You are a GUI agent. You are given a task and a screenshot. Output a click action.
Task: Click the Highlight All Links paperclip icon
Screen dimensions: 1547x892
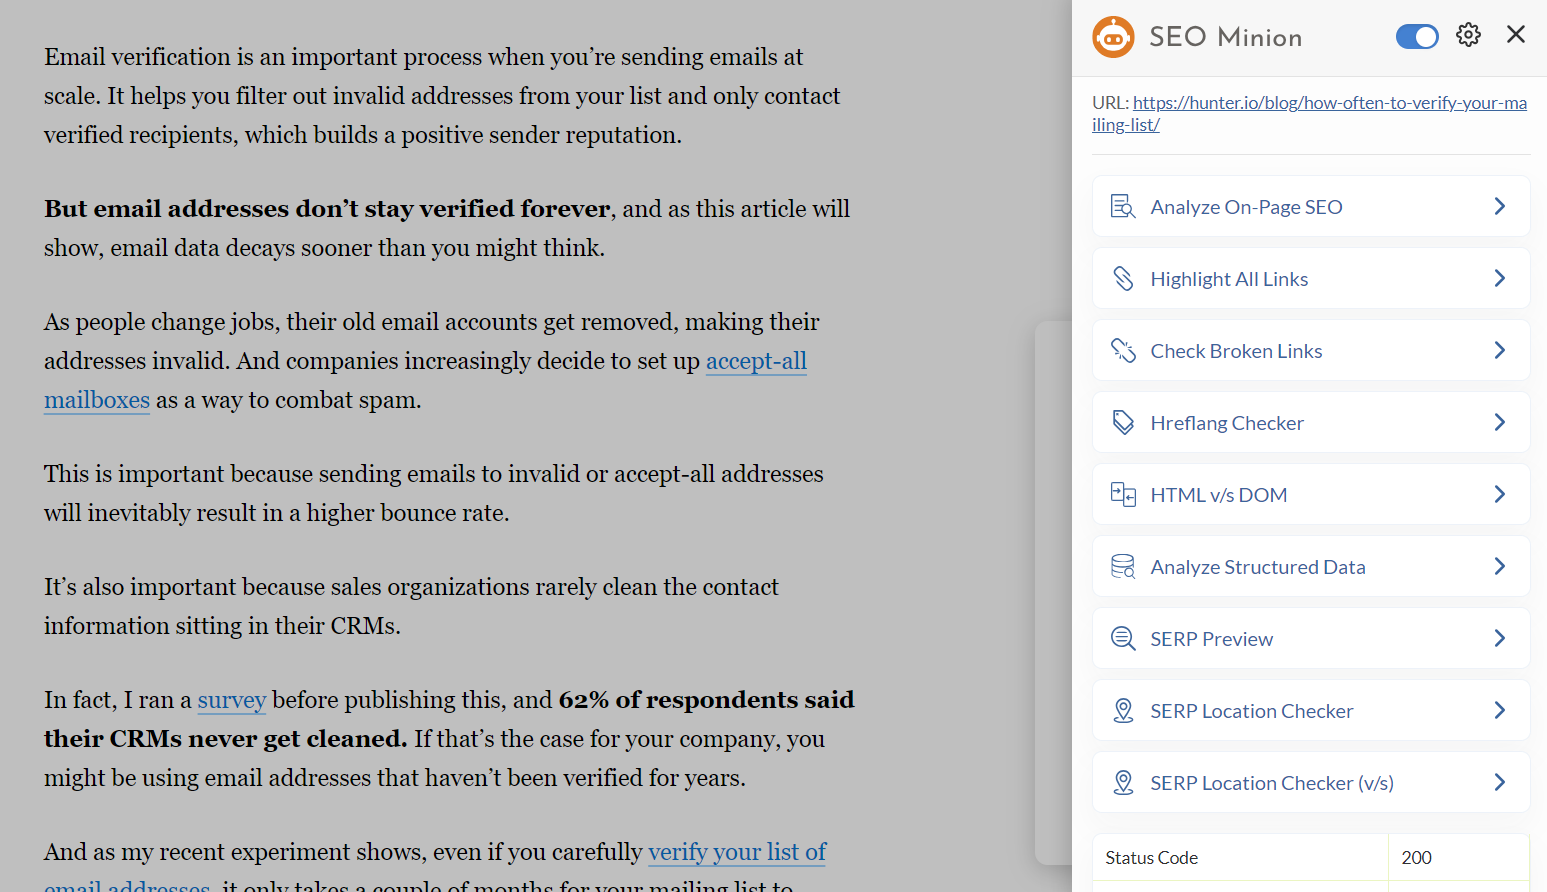1123,279
